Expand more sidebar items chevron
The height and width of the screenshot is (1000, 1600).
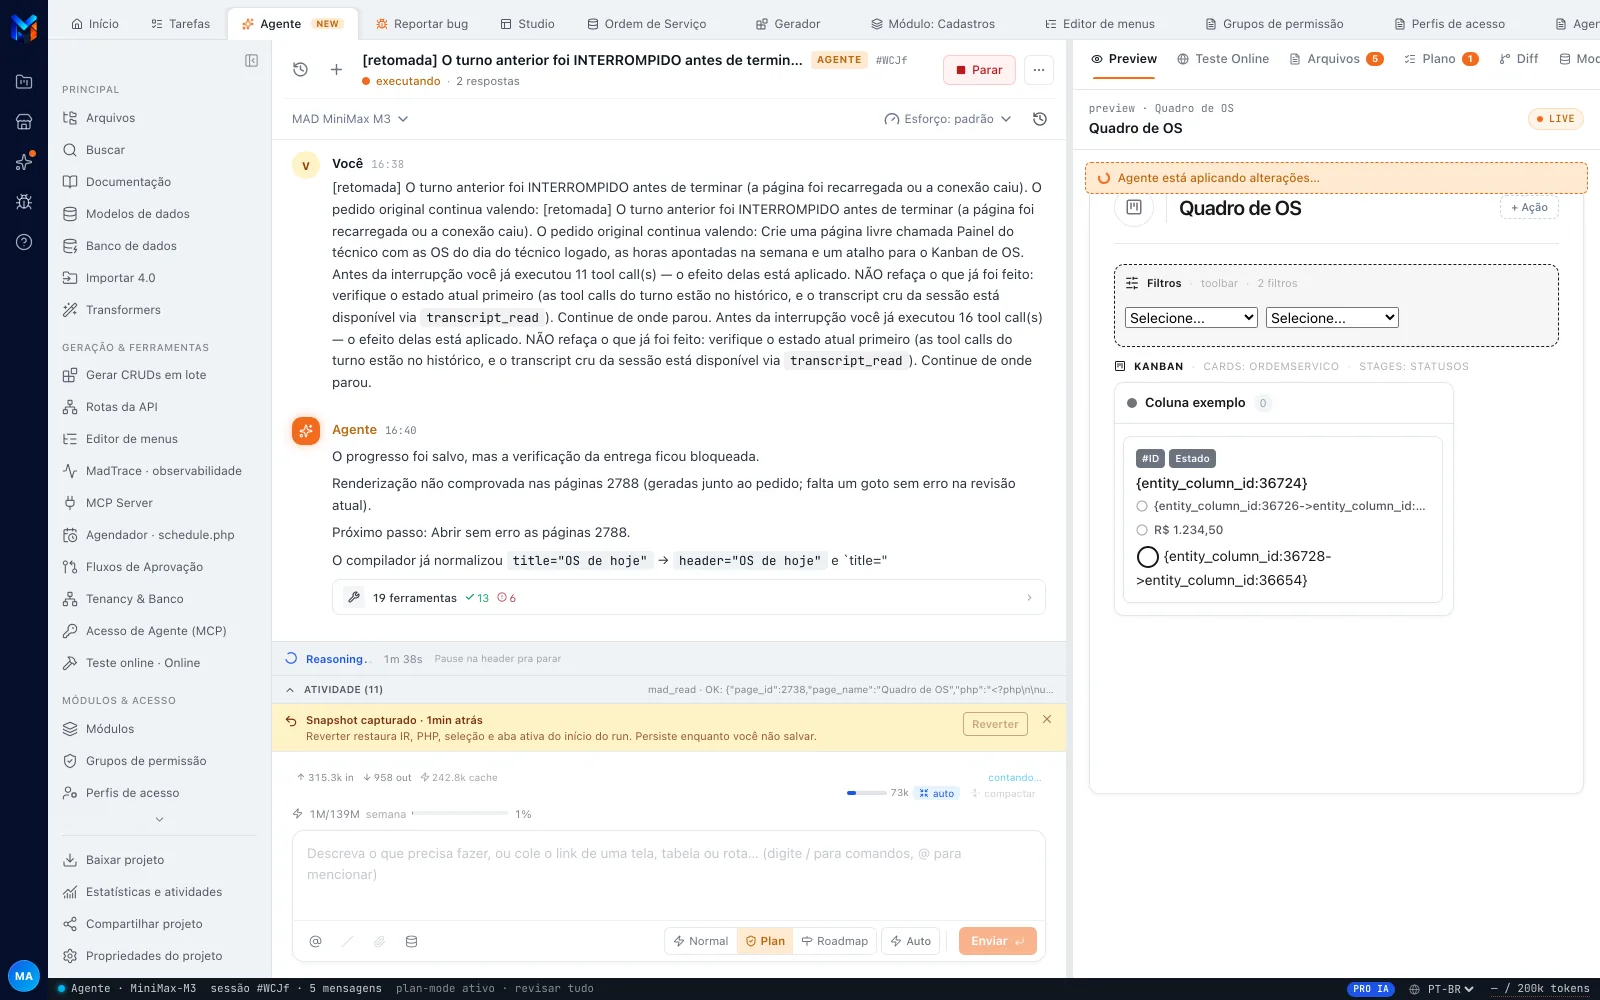[159, 820]
